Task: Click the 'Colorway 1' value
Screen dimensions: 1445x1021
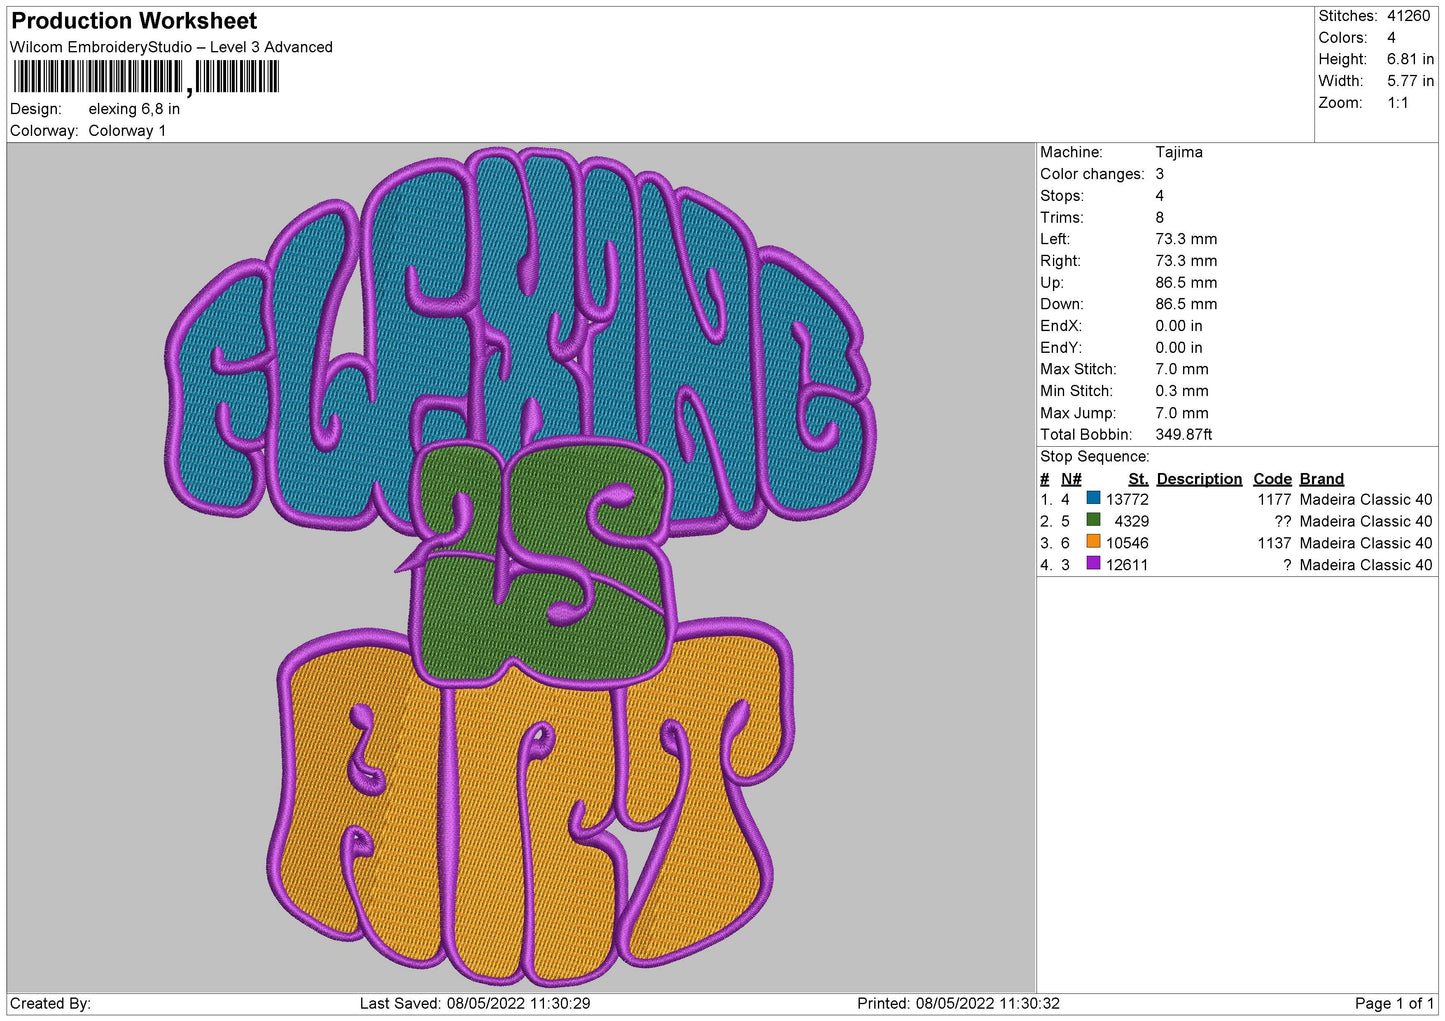Action: [x=127, y=131]
